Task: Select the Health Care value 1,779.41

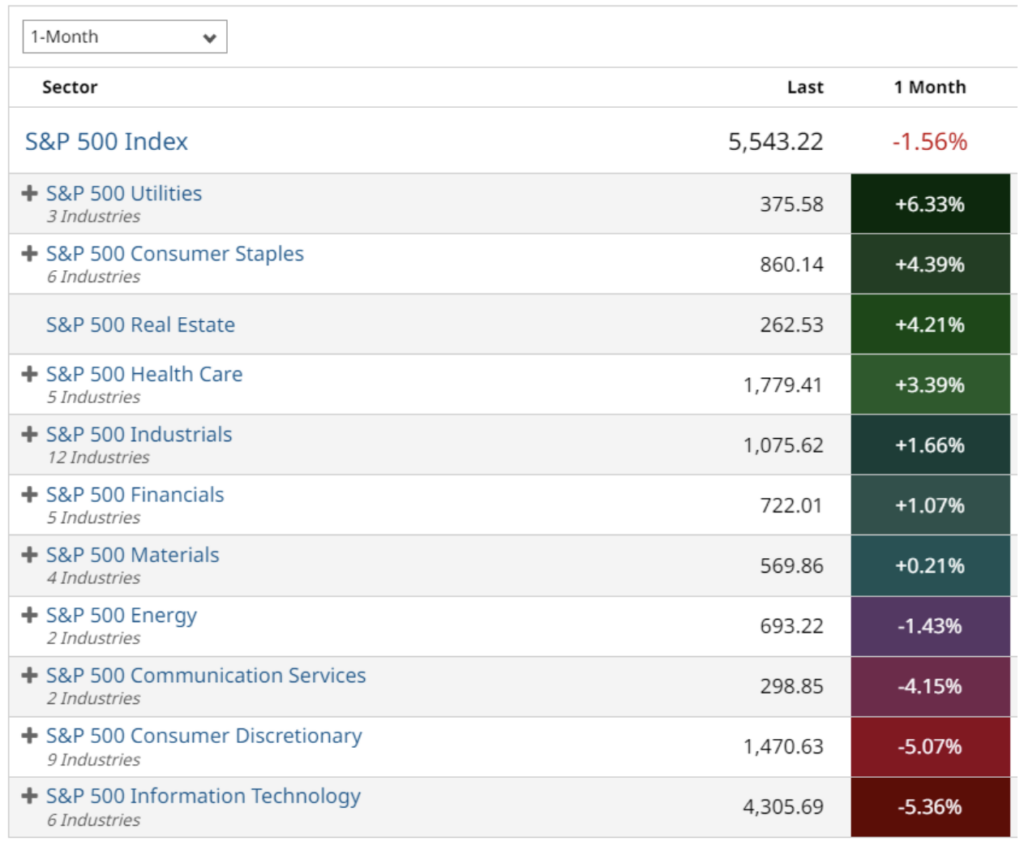Action: point(783,385)
